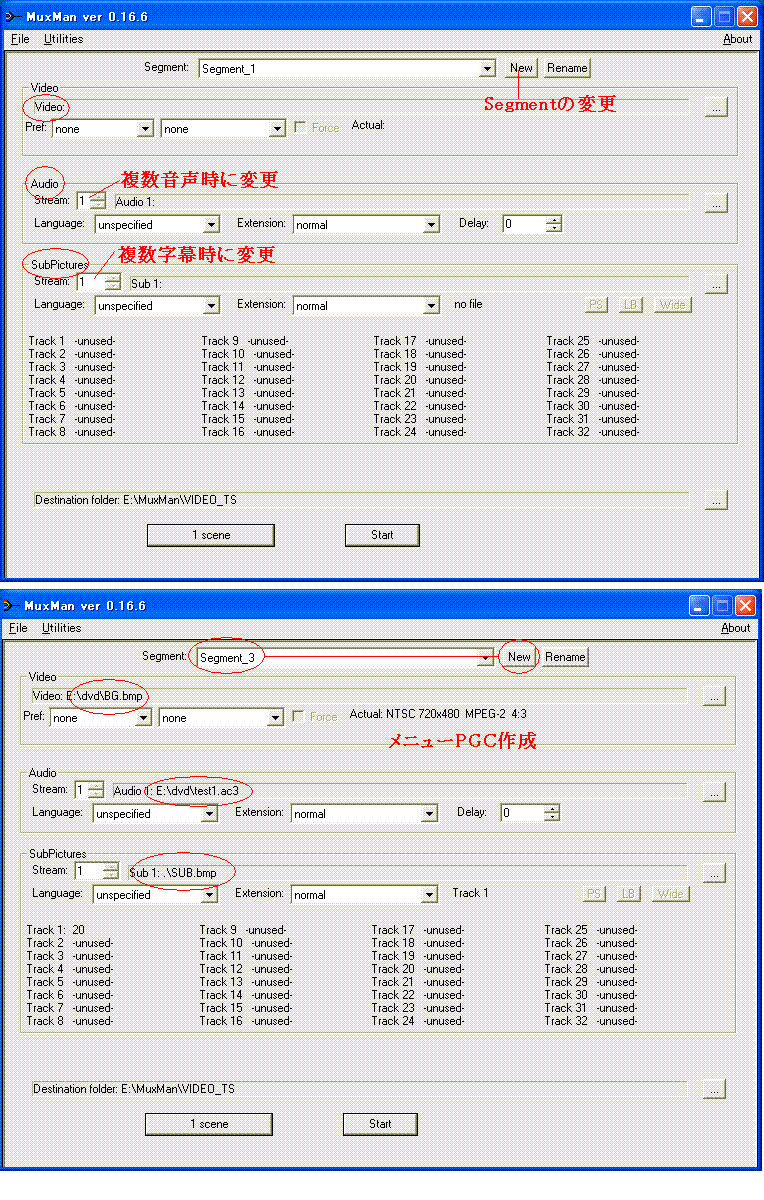Click Rename segment button in lower window
764x1200 pixels.
point(565,657)
